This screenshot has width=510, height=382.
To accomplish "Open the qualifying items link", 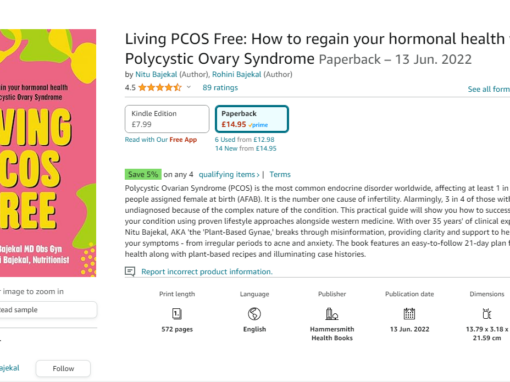I will [x=229, y=174].
